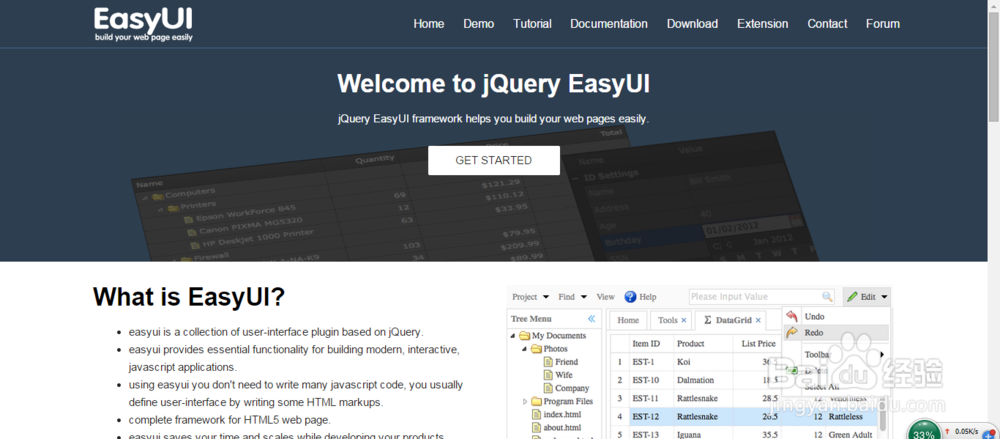Click the List Price column header
1000x439 pixels.
(x=758, y=343)
